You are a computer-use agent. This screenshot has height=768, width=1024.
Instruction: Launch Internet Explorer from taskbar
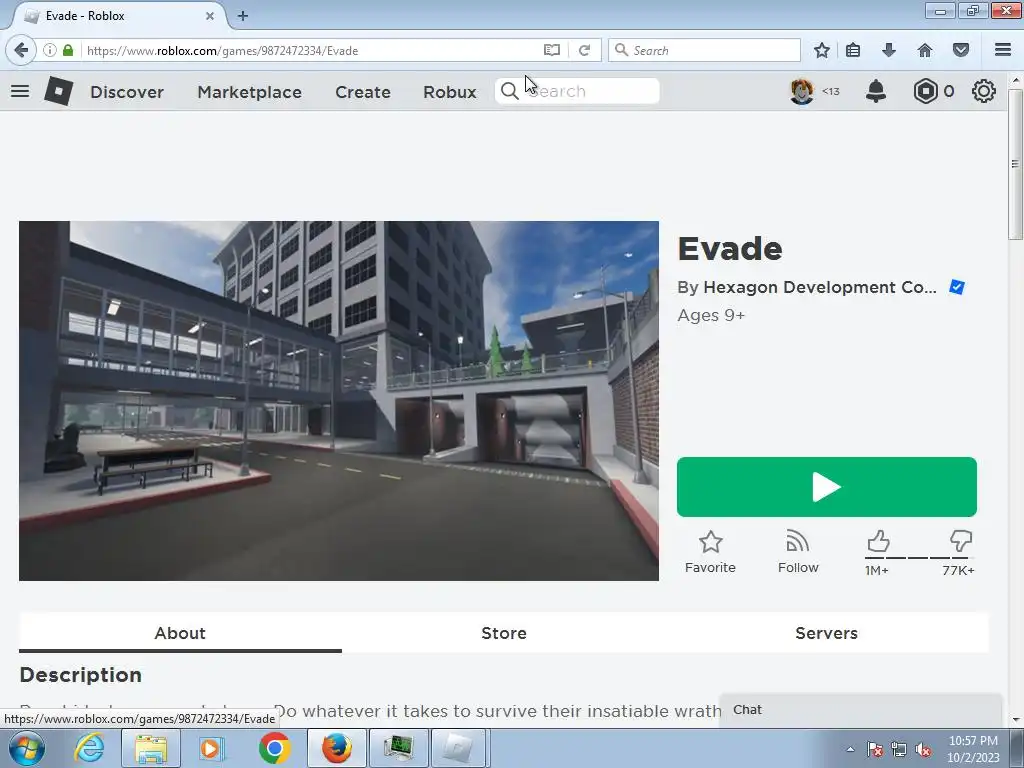coord(89,748)
